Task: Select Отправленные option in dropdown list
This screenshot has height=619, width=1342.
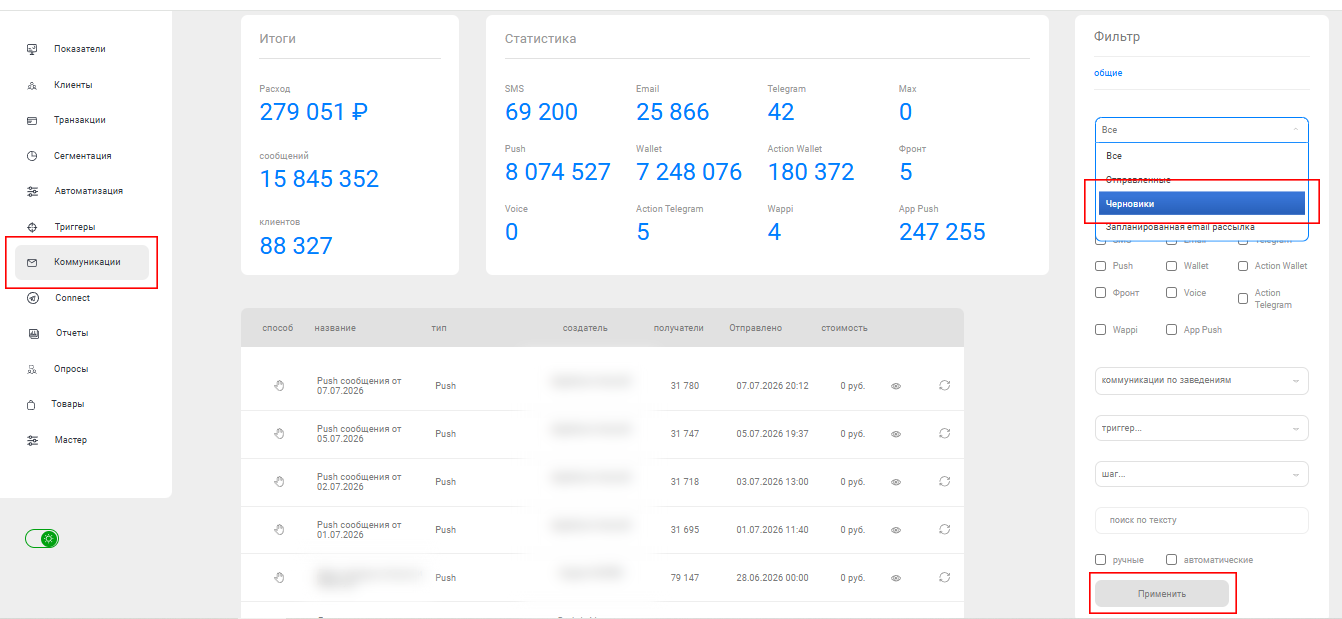Action: click(1202, 179)
